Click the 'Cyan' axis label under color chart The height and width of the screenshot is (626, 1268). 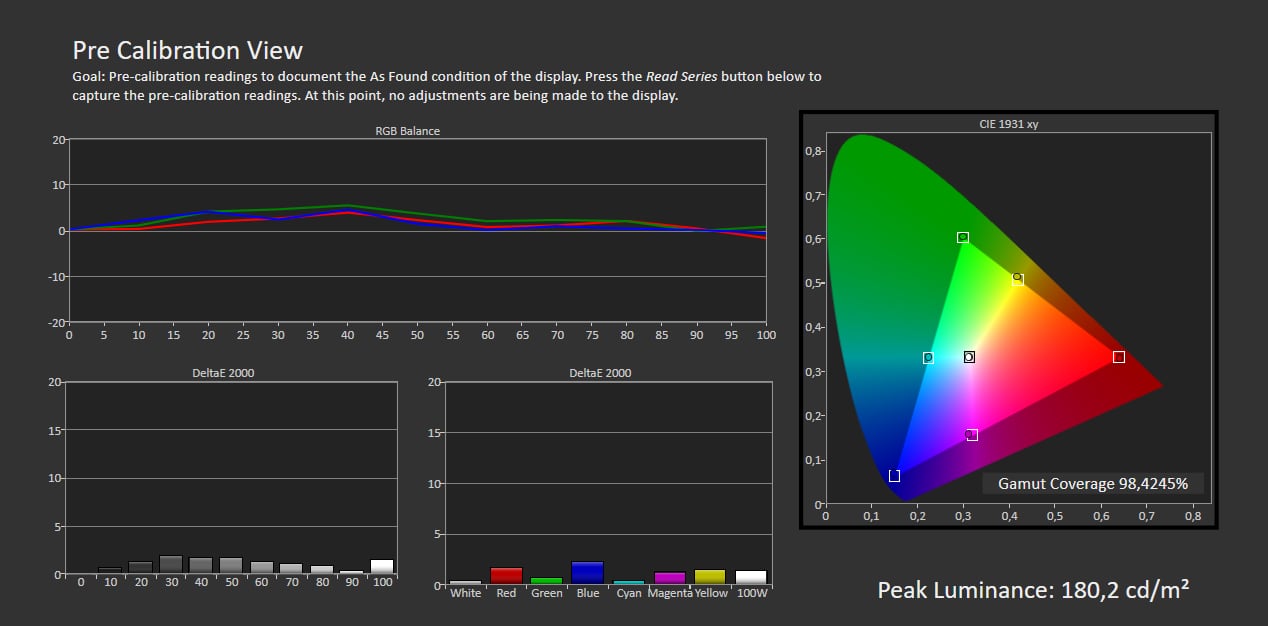(629, 594)
